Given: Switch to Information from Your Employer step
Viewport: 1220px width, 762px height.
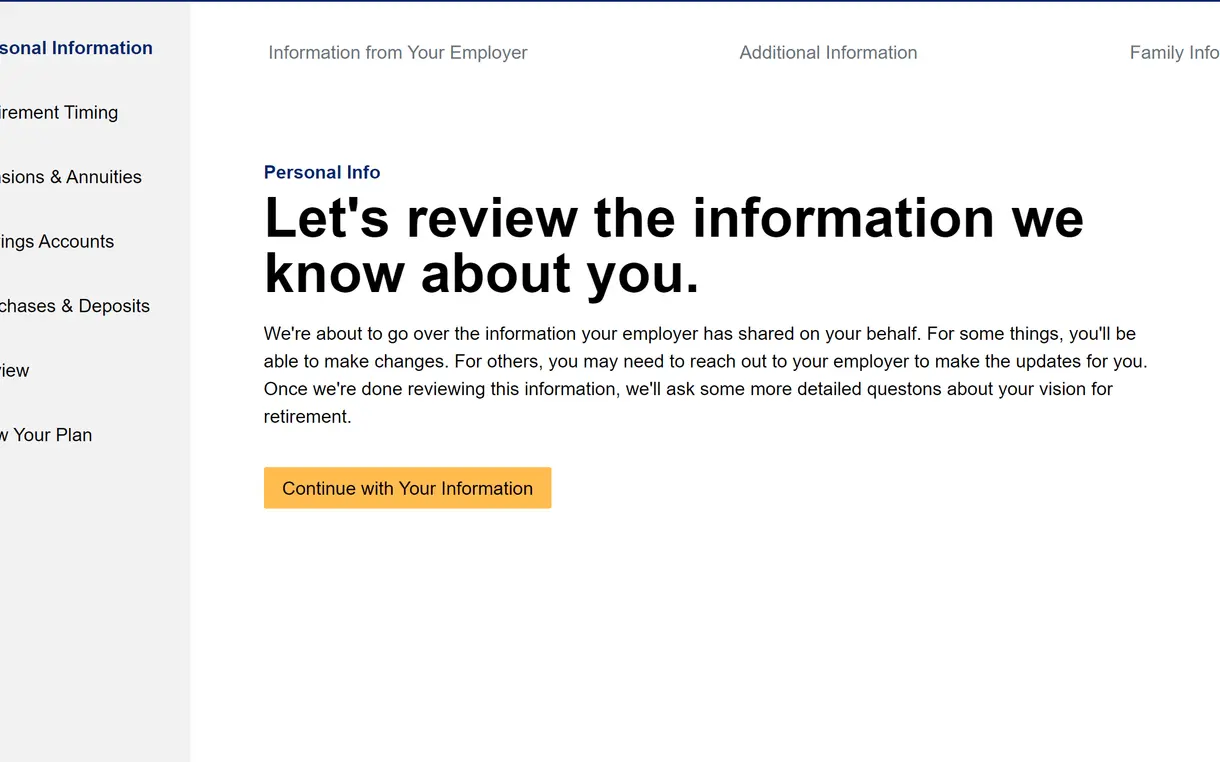Looking at the screenshot, I should coord(398,53).
